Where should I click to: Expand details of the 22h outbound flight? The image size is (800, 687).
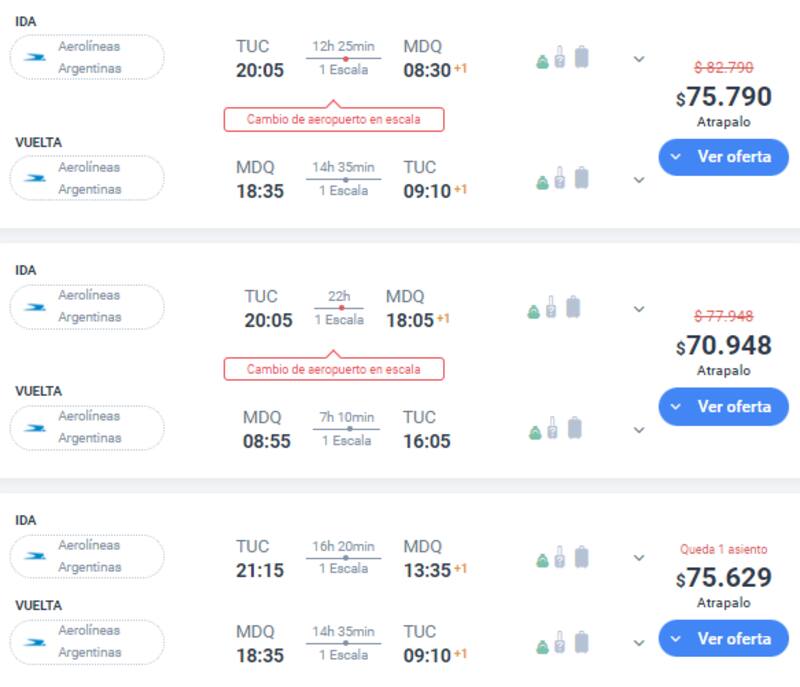[639, 308]
